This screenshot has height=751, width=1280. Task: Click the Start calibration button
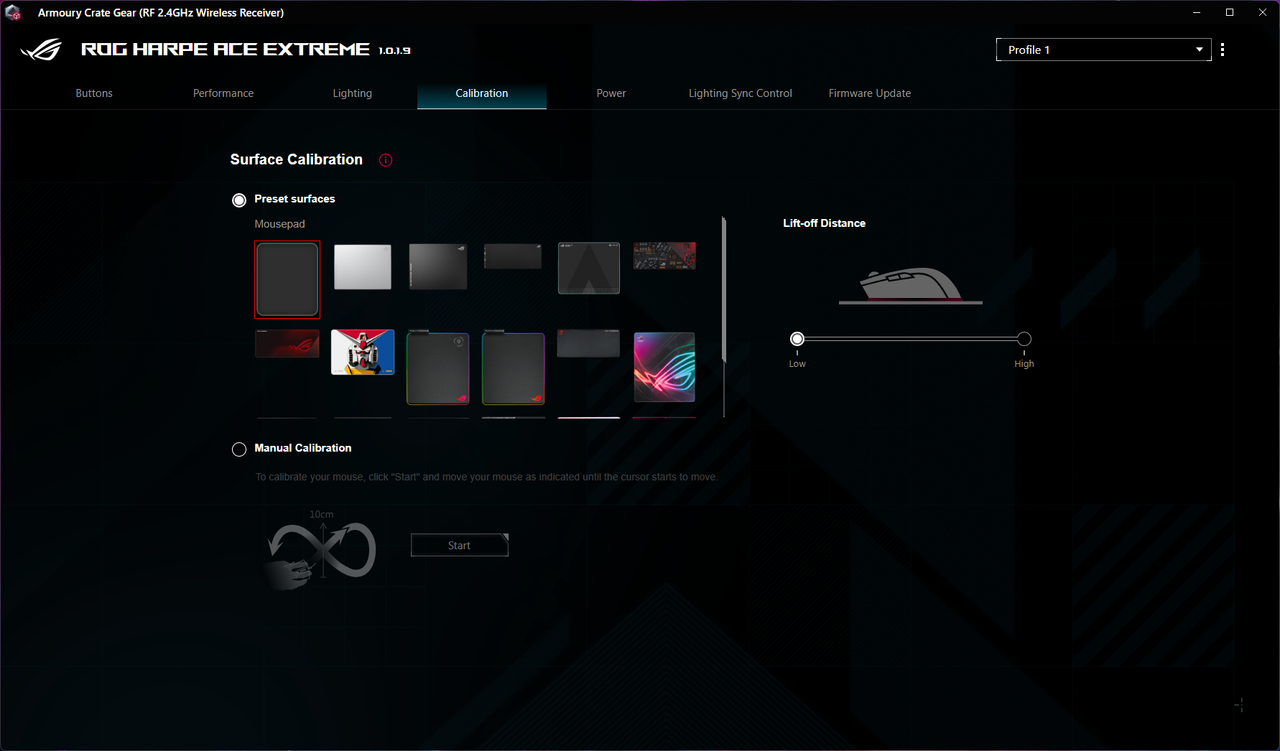click(x=459, y=545)
